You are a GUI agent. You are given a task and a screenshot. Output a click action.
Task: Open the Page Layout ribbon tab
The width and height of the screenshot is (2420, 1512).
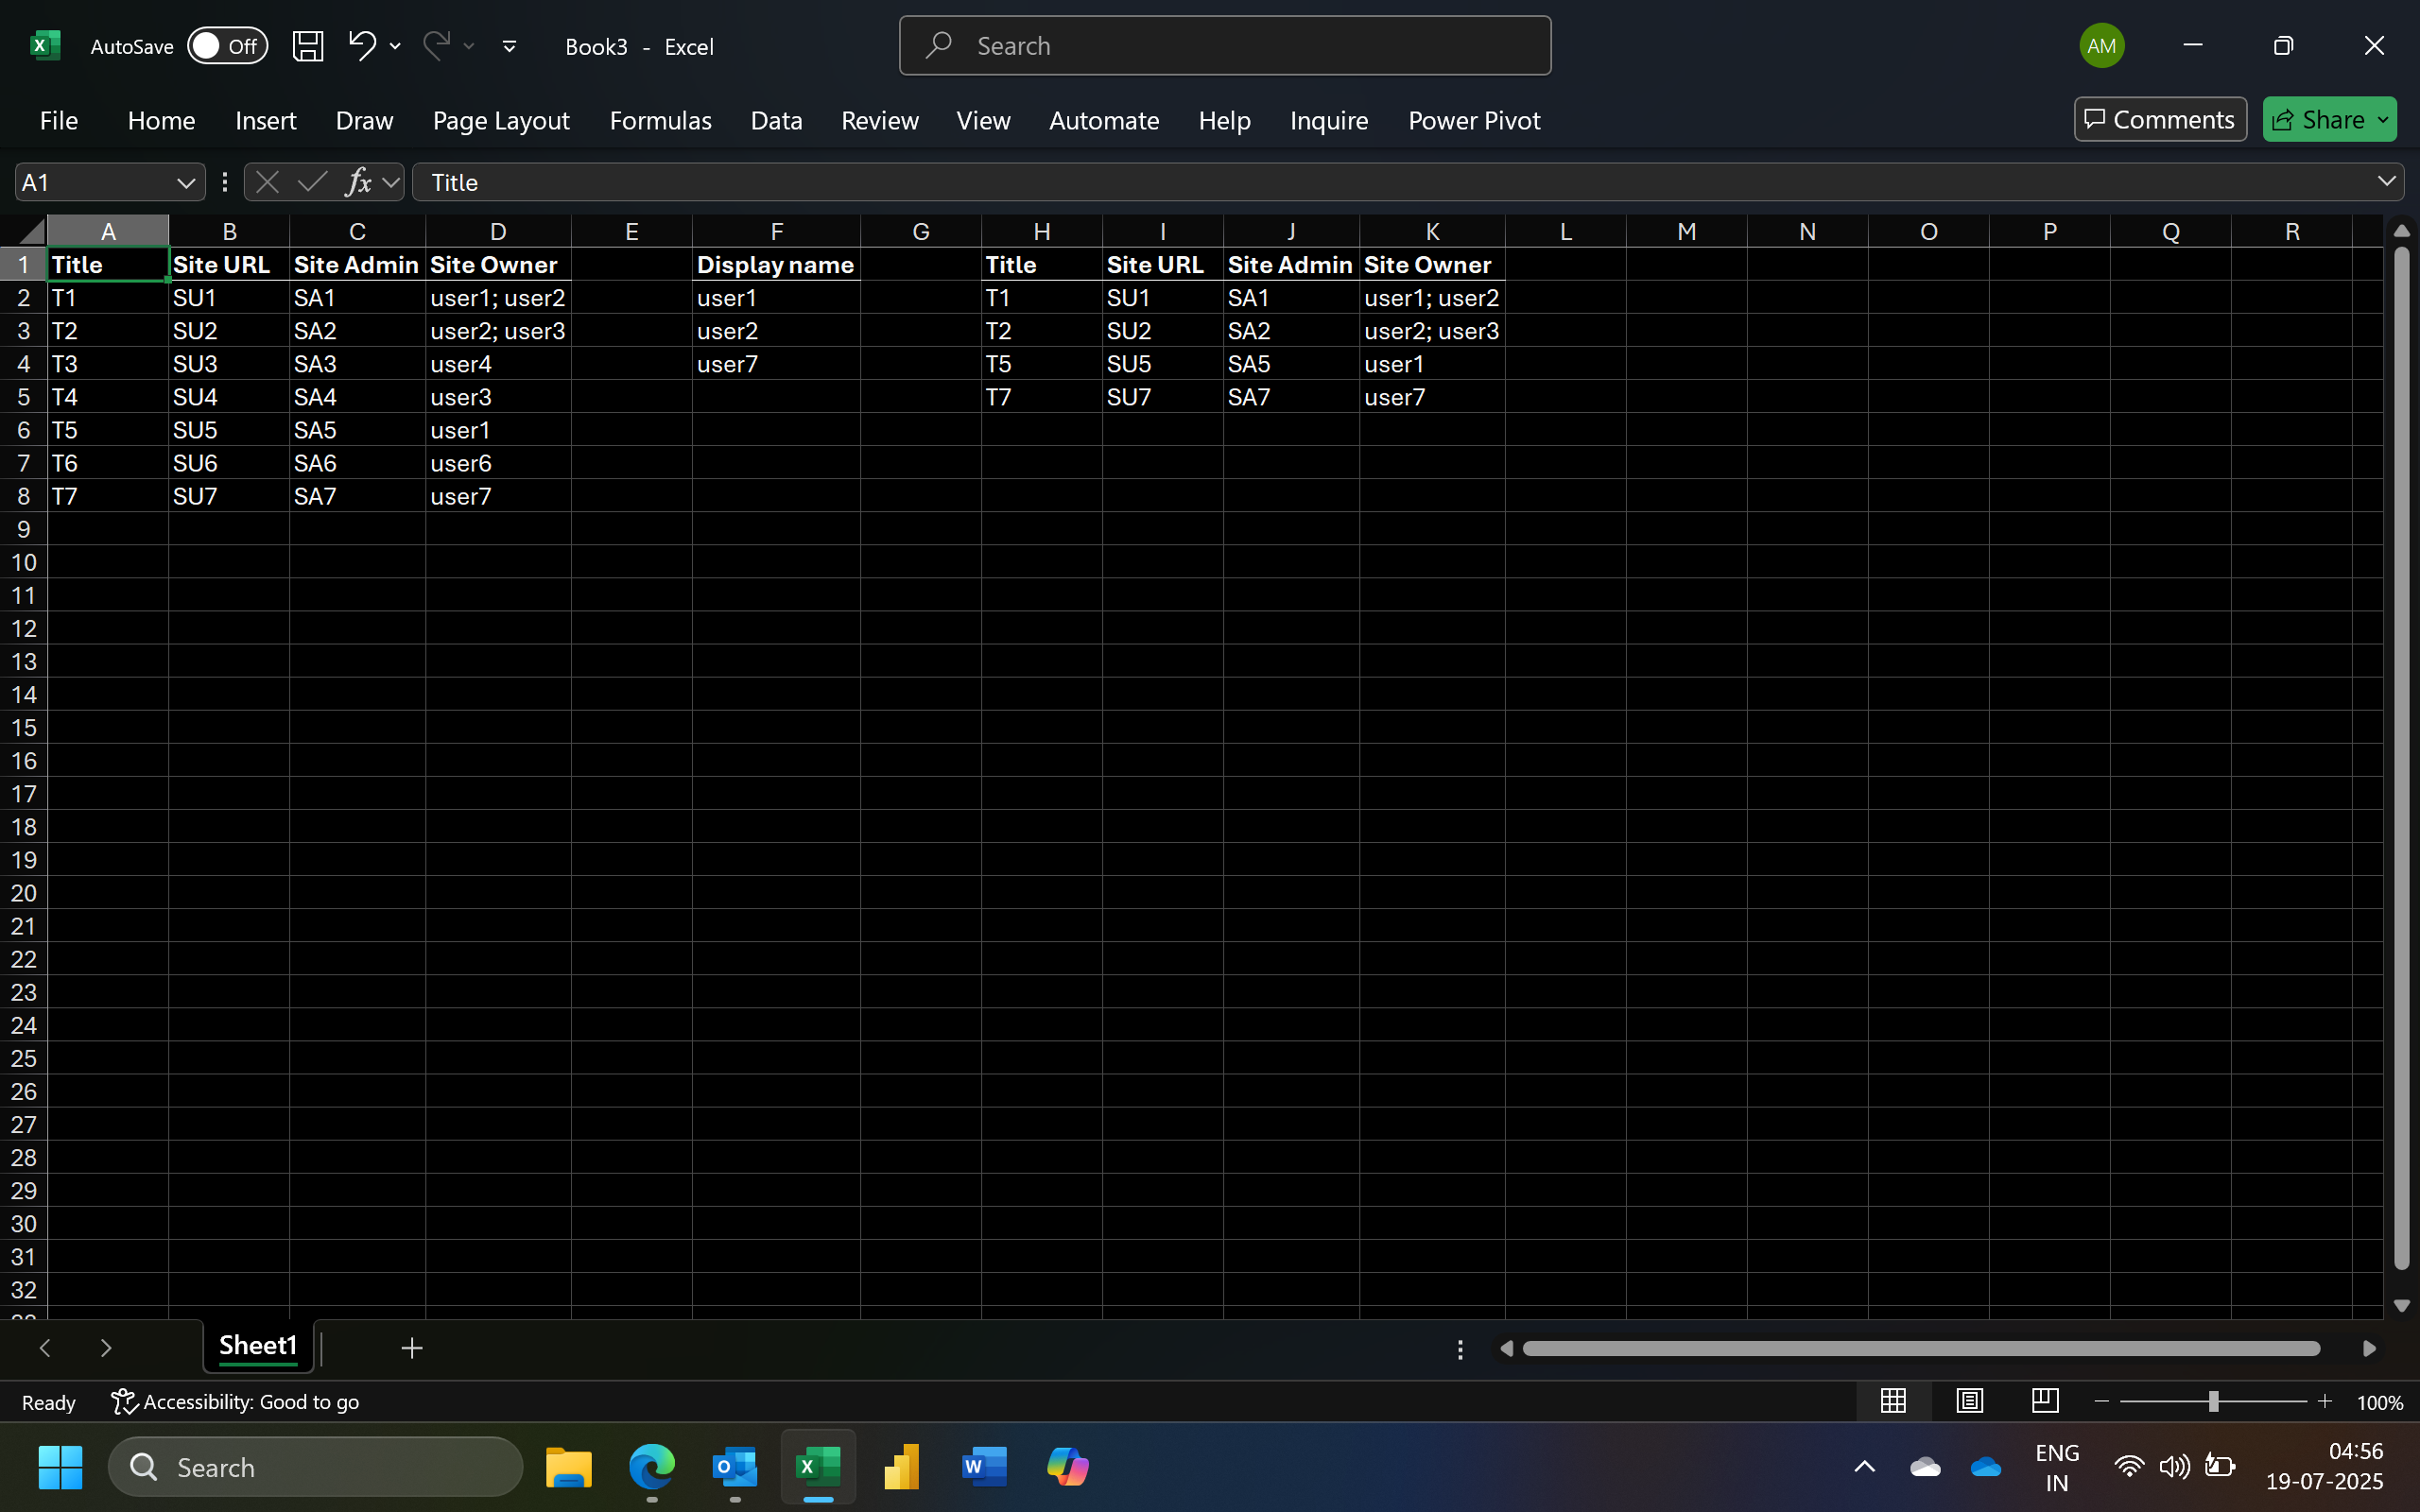pyautogui.click(x=501, y=120)
